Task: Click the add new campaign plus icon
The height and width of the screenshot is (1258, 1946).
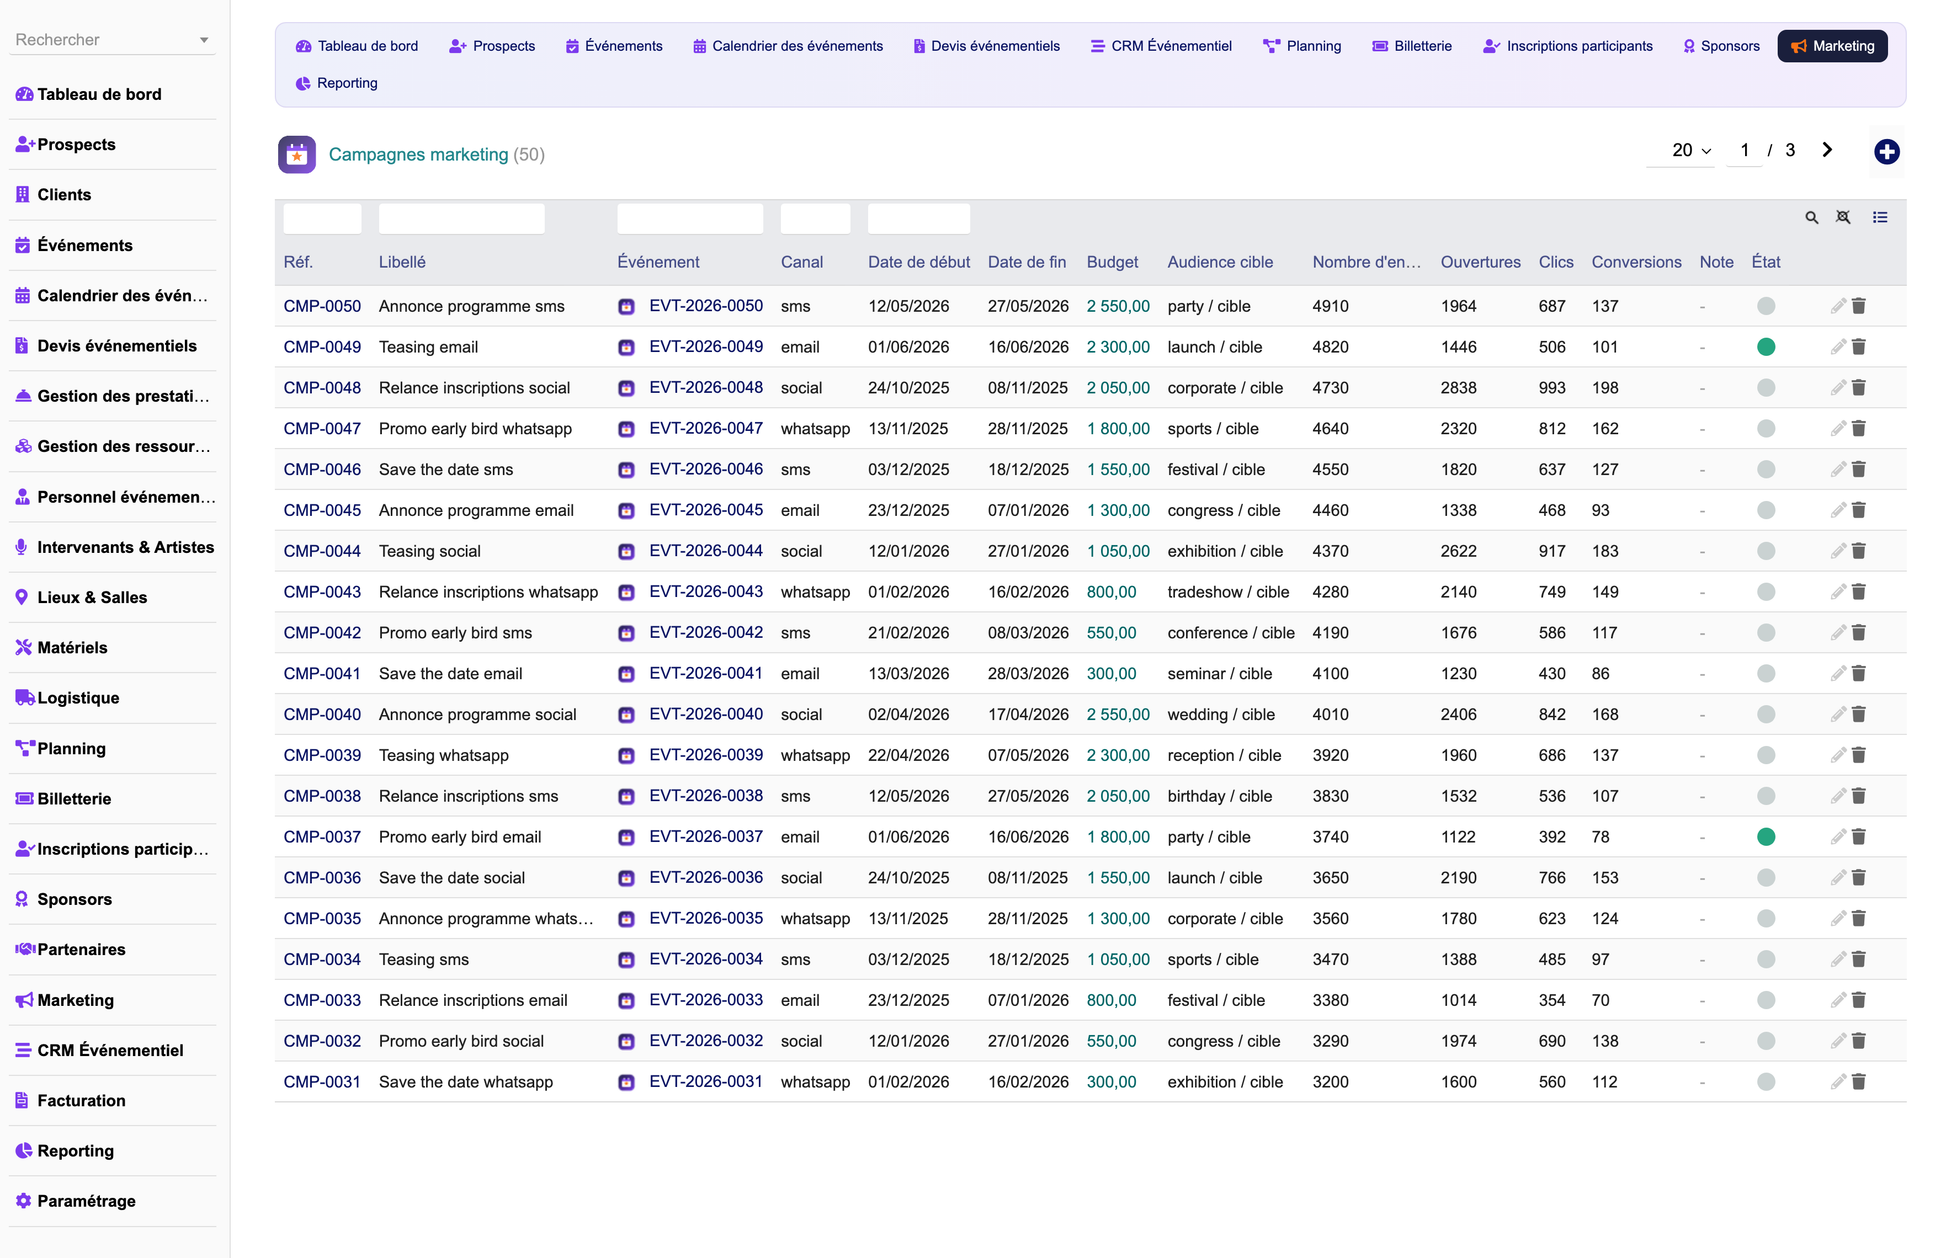Action: (x=1886, y=152)
